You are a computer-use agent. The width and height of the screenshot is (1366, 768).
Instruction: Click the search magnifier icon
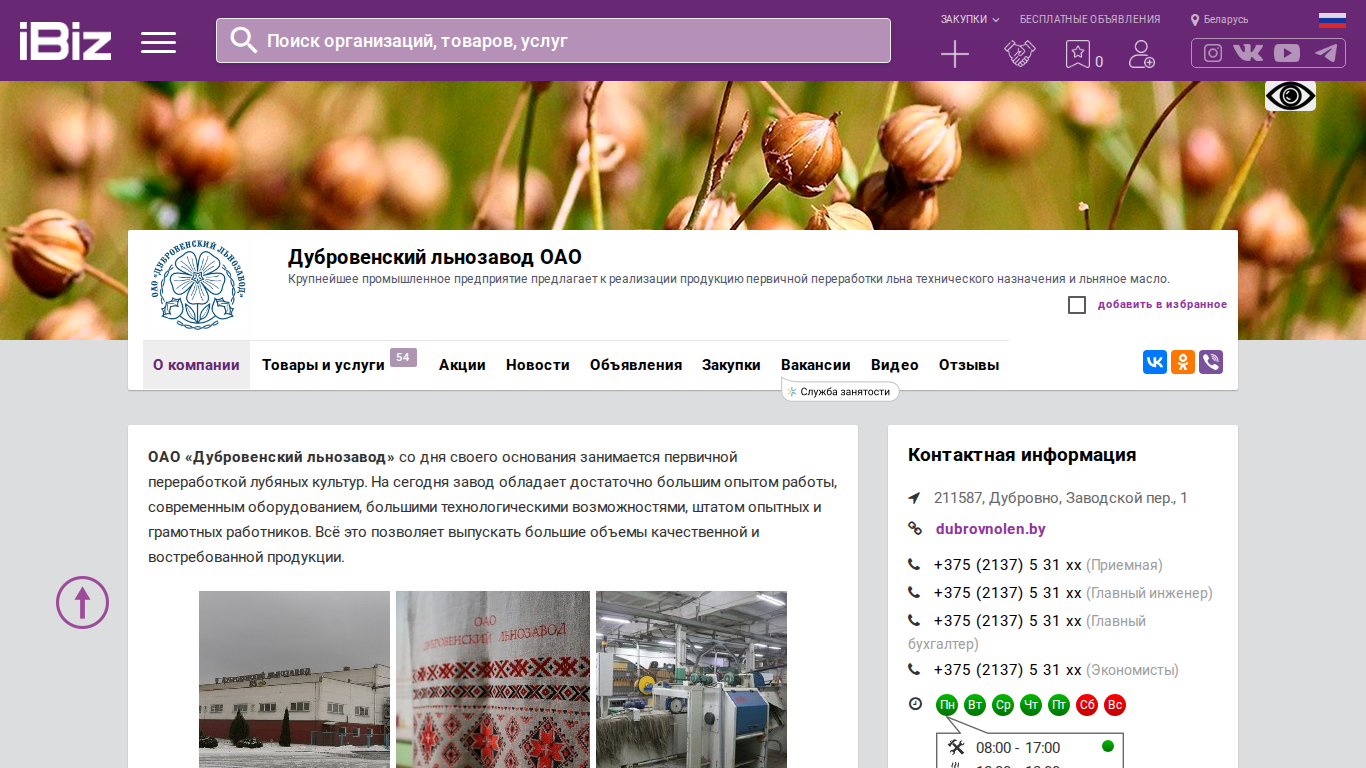click(x=244, y=40)
